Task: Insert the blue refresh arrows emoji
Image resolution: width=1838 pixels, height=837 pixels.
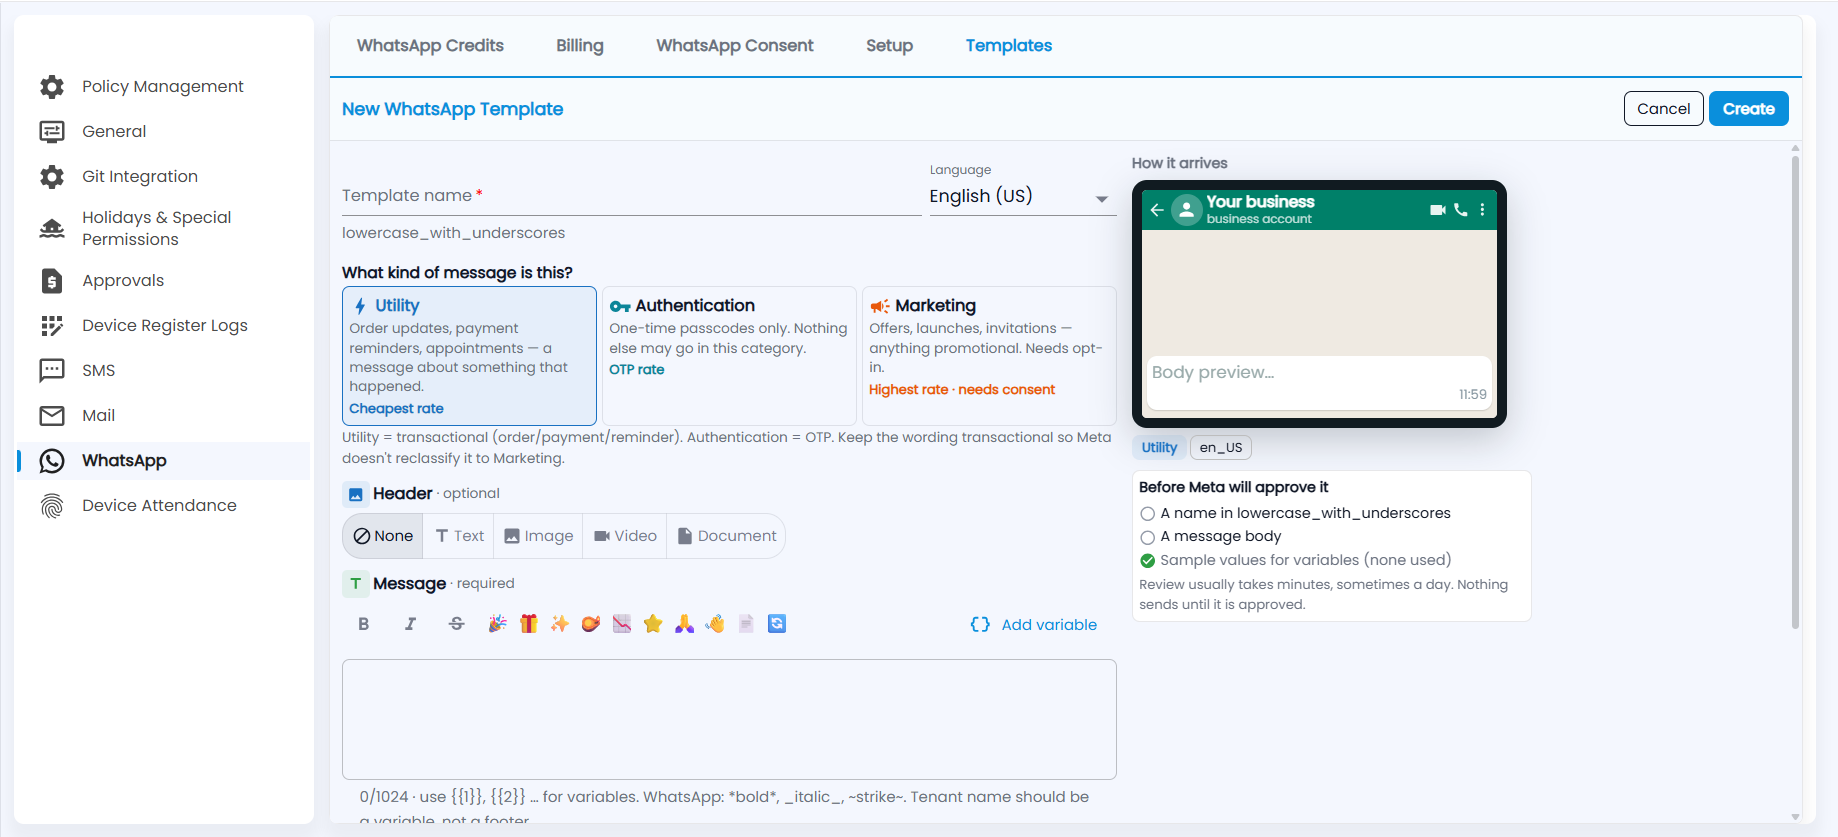Action: [777, 624]
